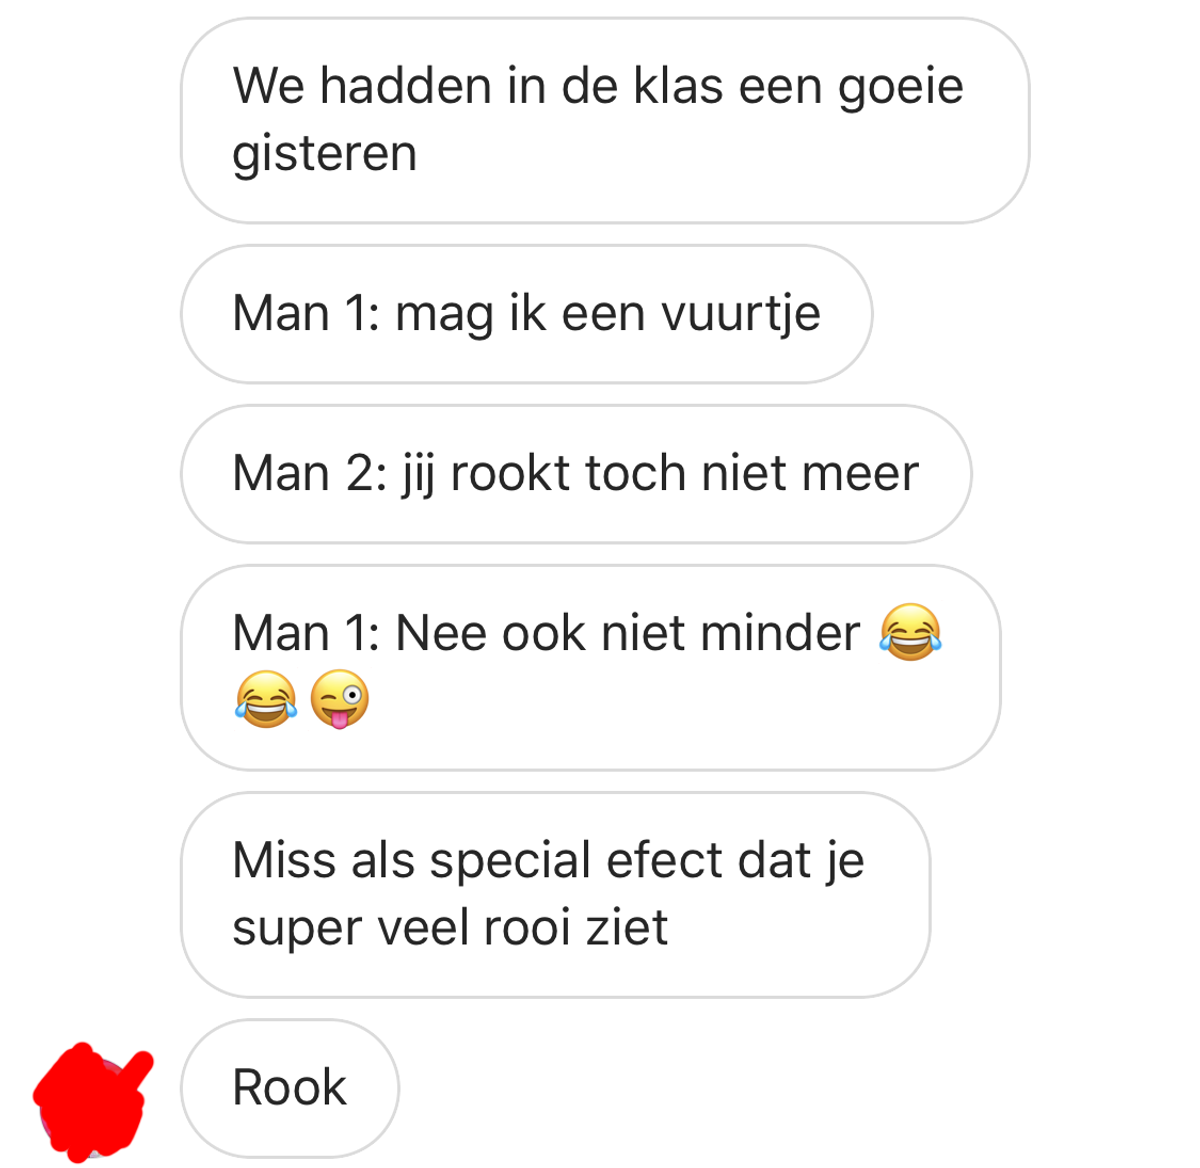Tap the word 'klas' in the first message
Screen dimensions: 1200x1168
click(x=678, y=86)
